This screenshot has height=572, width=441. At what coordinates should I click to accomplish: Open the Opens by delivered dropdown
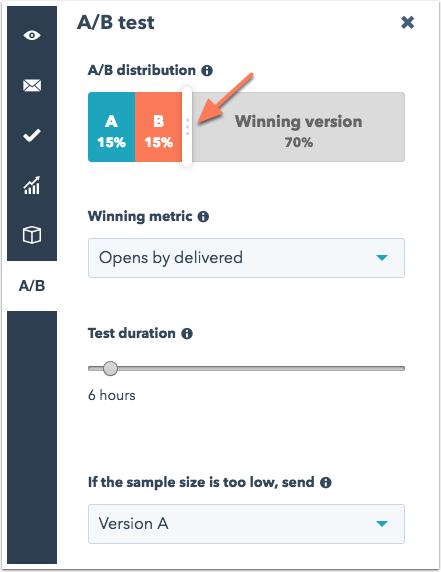coord(246,258)
